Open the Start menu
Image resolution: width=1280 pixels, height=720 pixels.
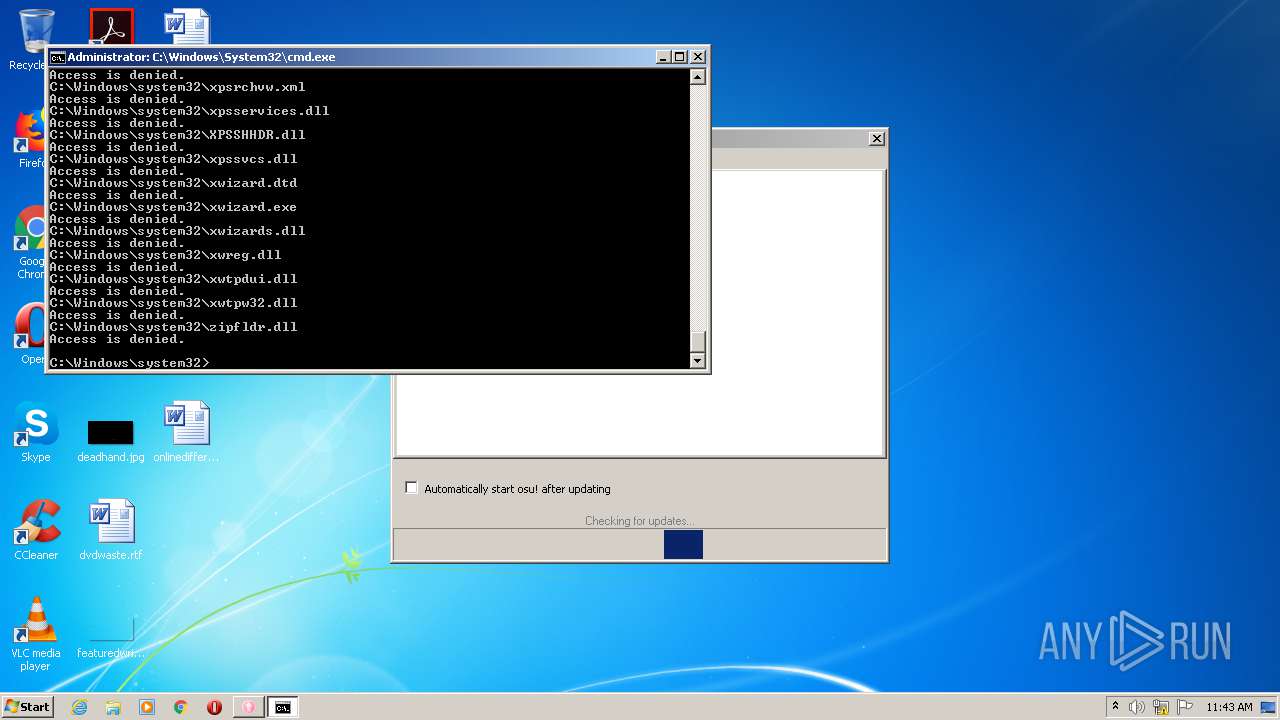pos(27,706)
